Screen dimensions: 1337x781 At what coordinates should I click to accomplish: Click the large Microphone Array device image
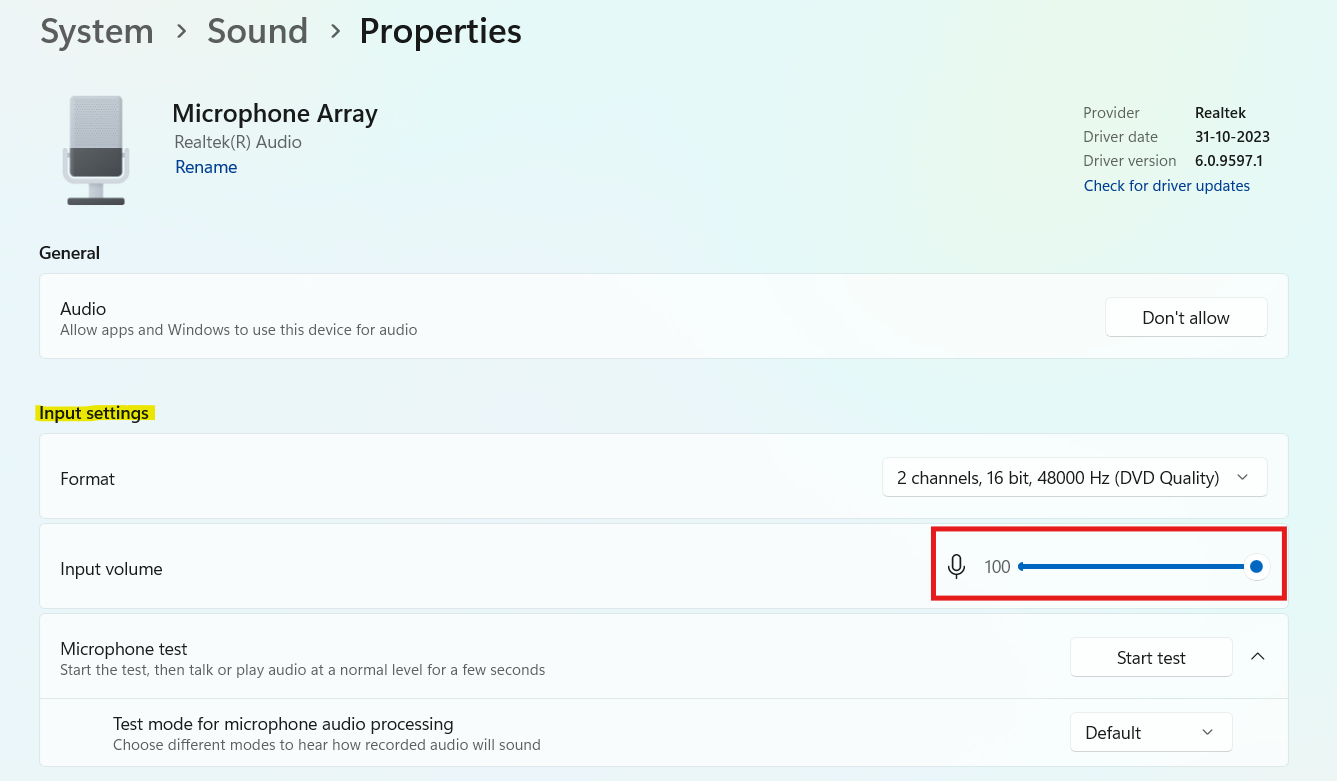[x=95, y=150]
